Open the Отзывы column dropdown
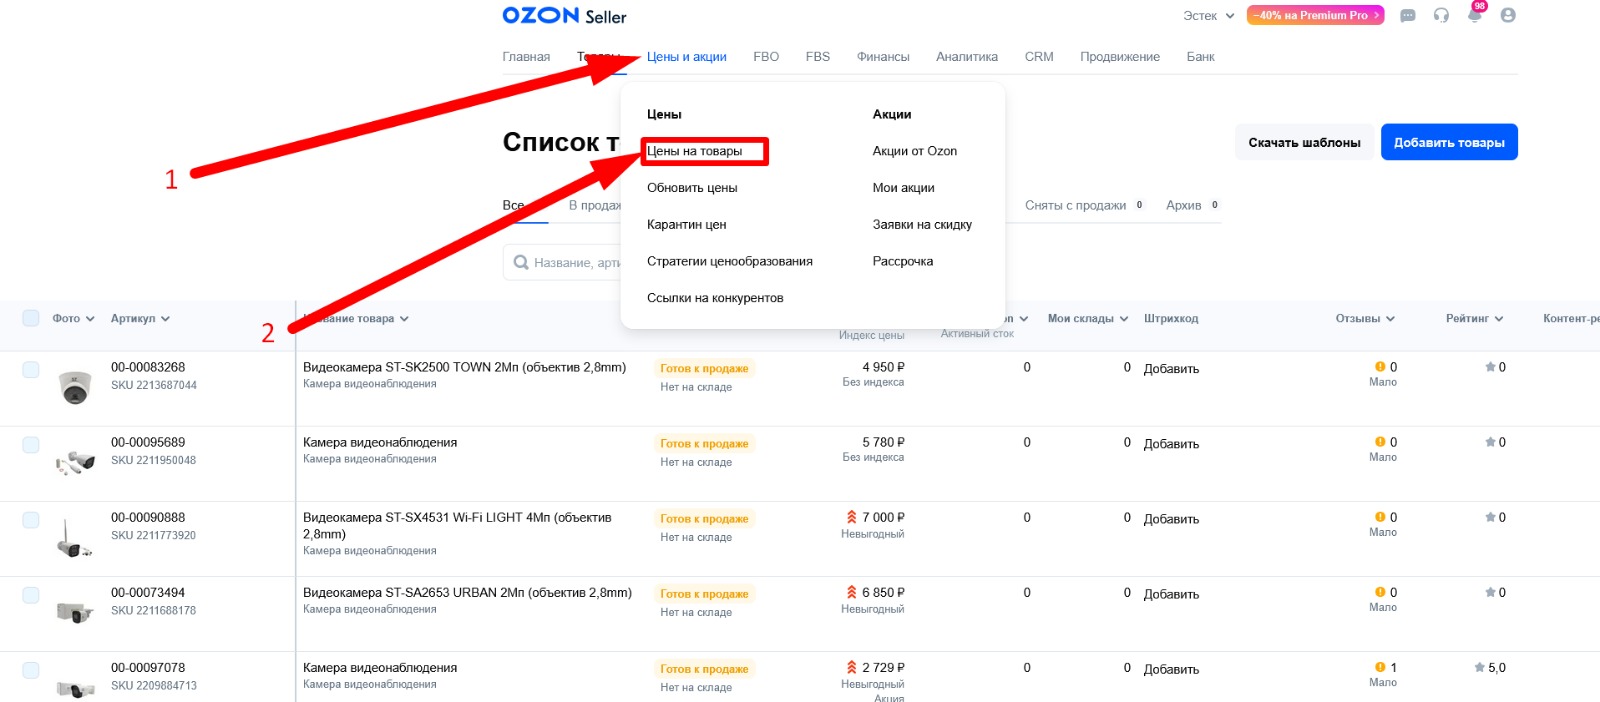 pos(1365,319)
